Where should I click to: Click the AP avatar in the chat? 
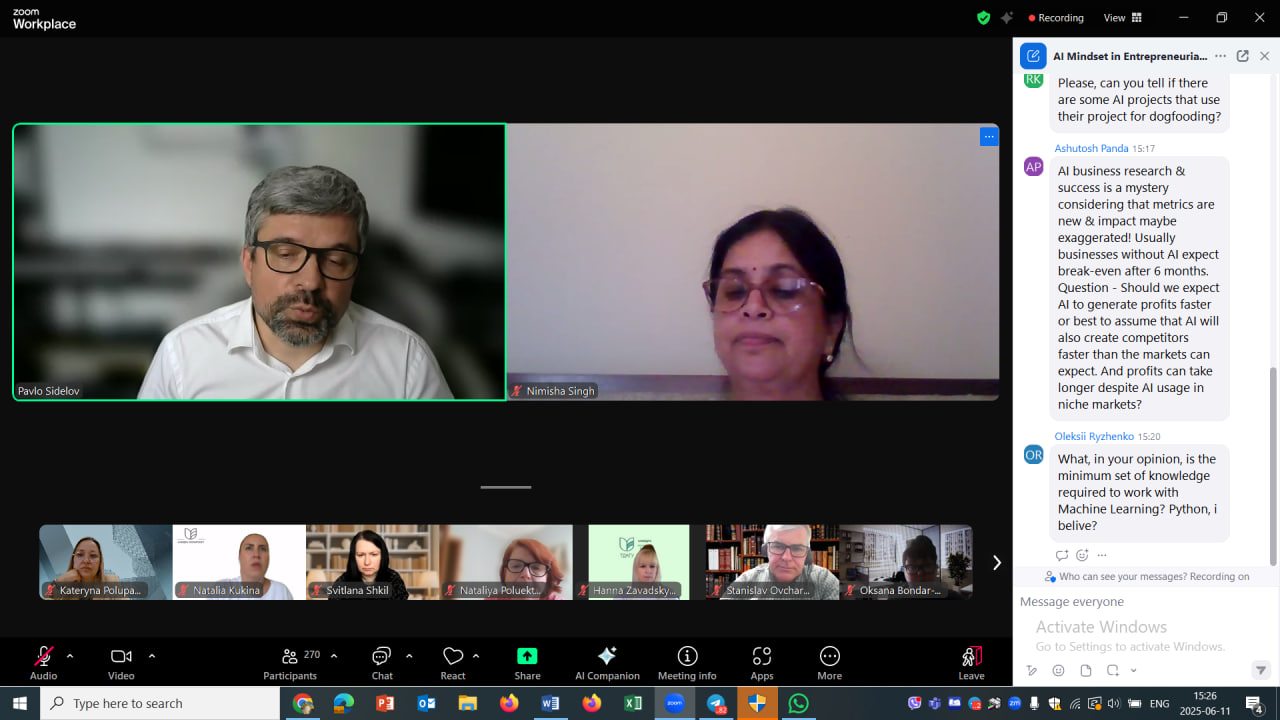pos(1033,166)
